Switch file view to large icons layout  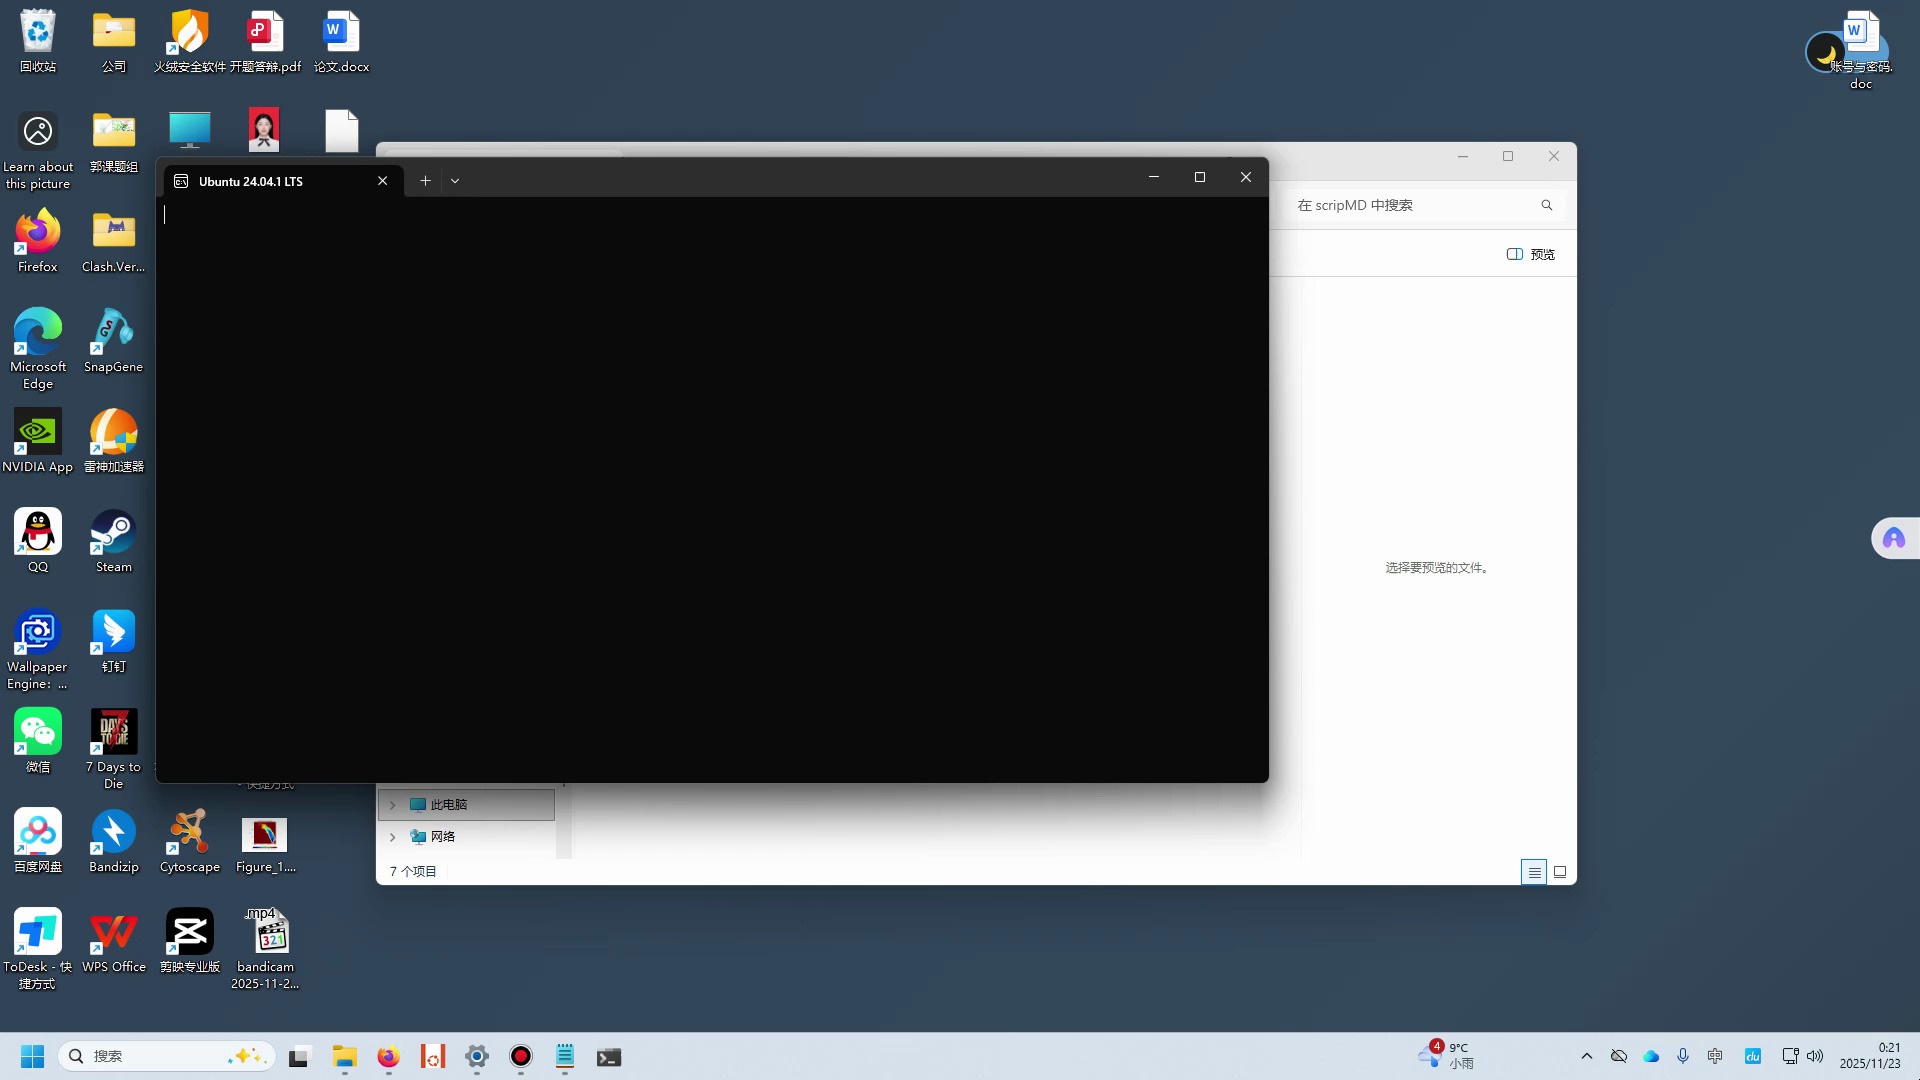click(x=1560, y=871)
